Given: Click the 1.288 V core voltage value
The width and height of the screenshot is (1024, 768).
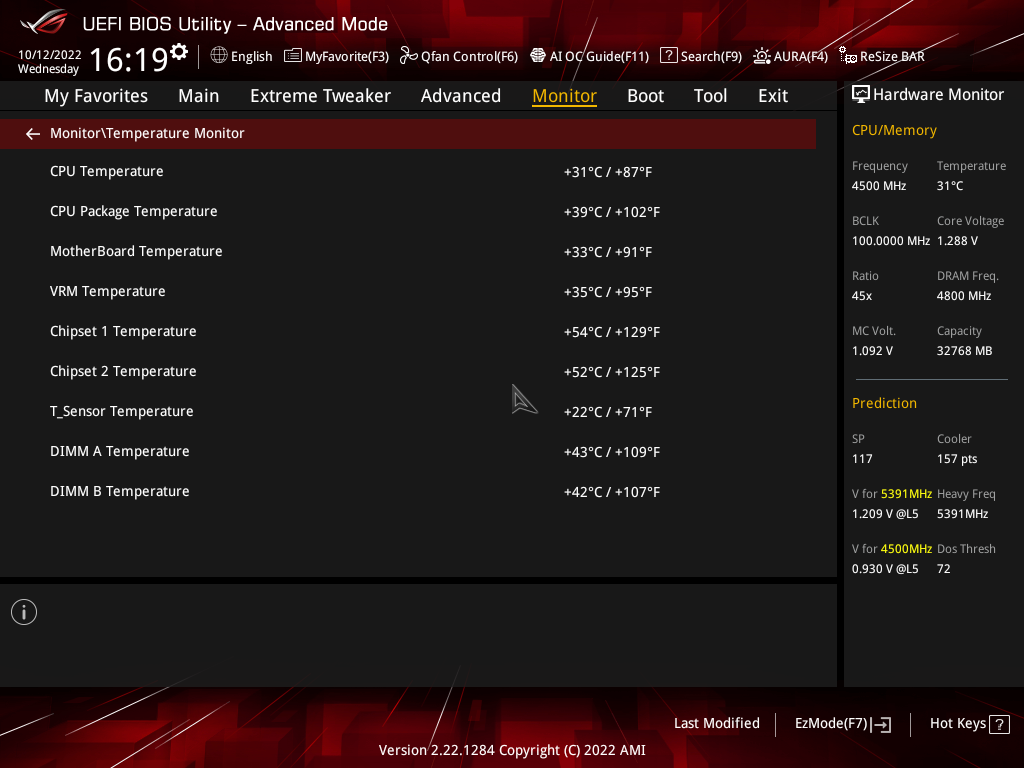Looking at the screenshot, I should click(x=957, y=241).
